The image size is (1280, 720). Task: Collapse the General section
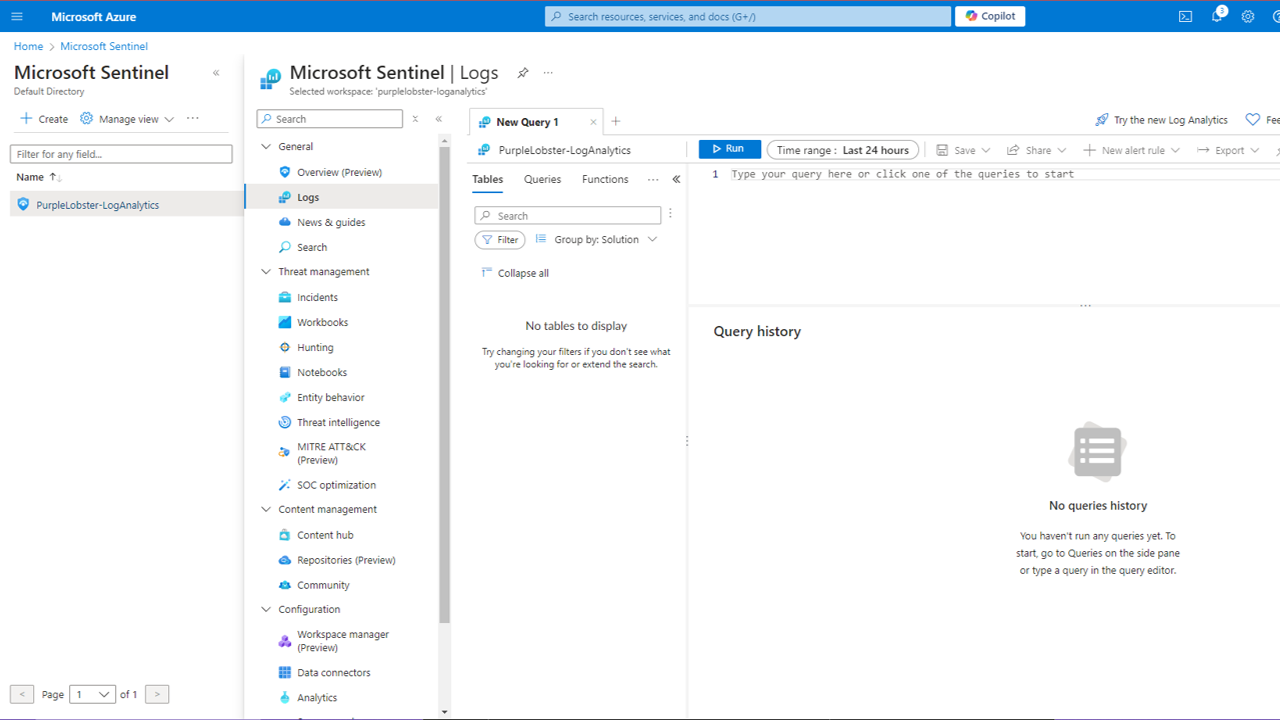click(266, 146)
